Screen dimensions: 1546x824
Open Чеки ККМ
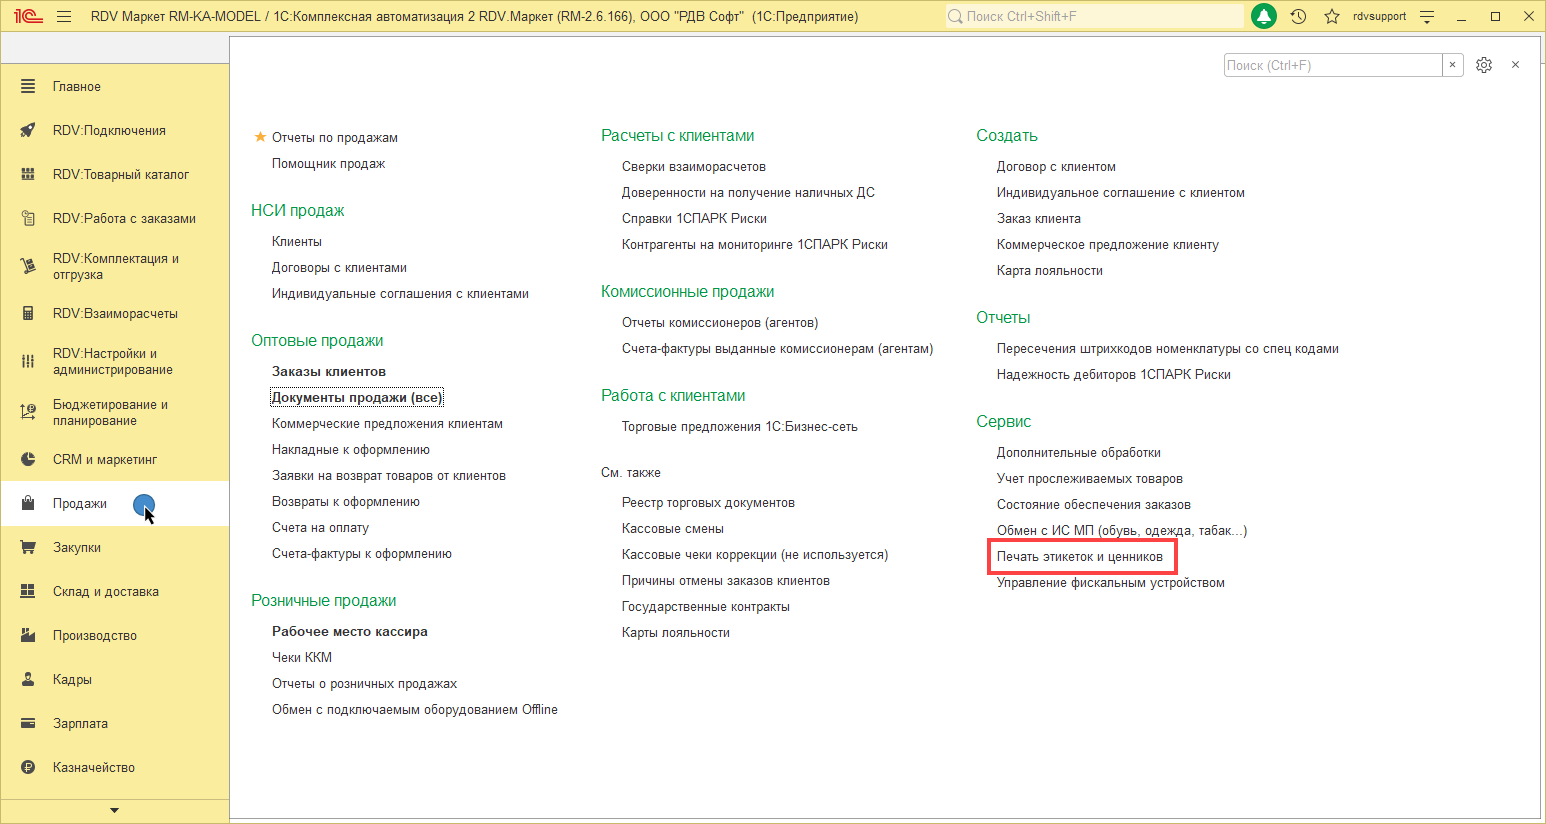pos(302,658)
